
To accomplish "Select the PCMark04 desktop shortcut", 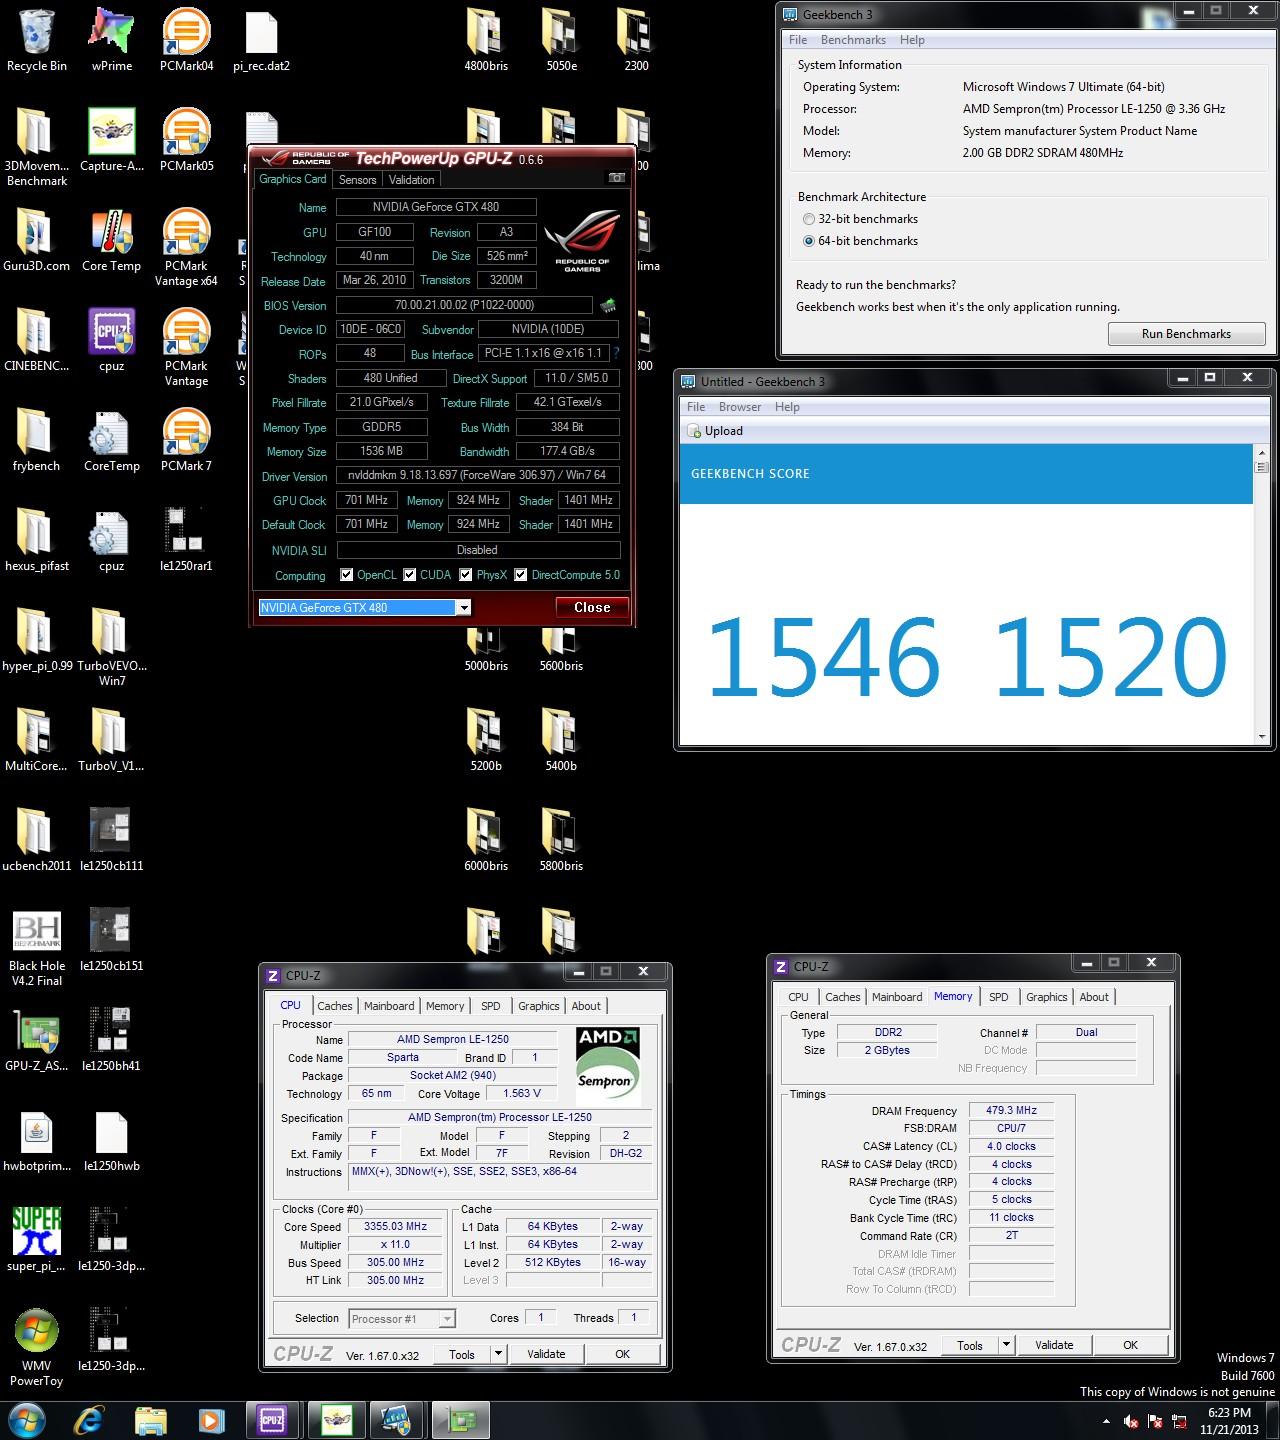I will (x=187, y=40).
